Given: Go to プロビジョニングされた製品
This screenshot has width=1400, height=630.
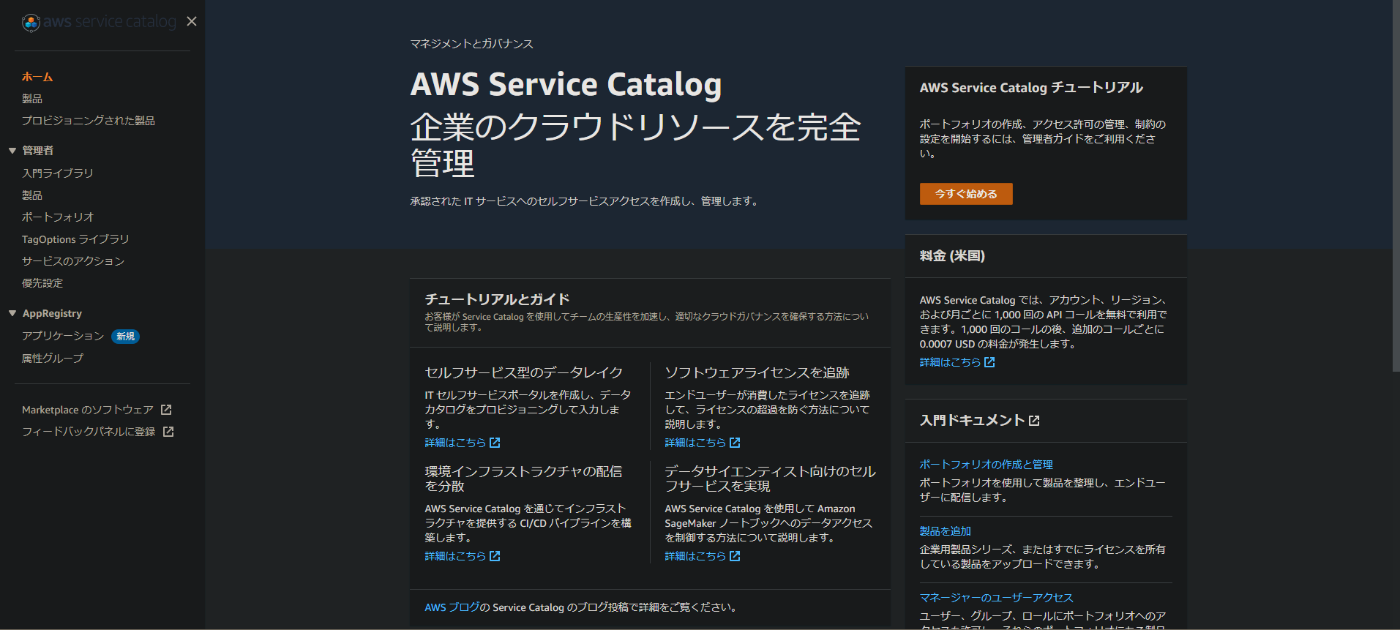Looking at the screenshot, I should [x=88, y=120].
